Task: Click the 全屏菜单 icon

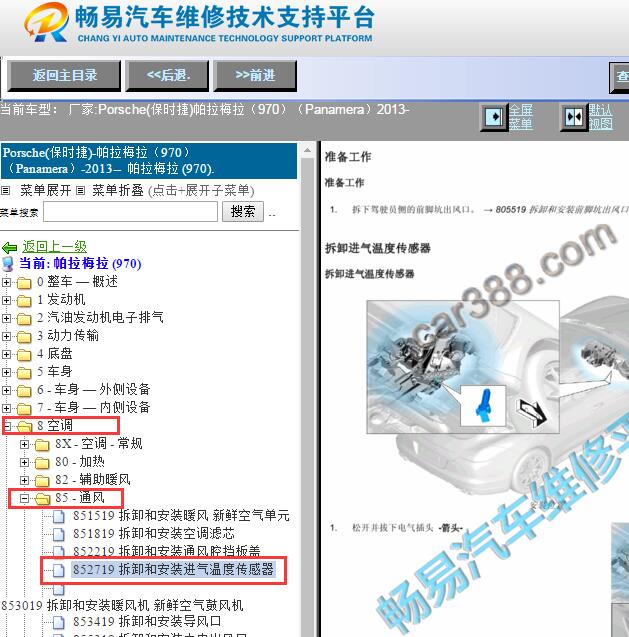Action: coord(495,117)
